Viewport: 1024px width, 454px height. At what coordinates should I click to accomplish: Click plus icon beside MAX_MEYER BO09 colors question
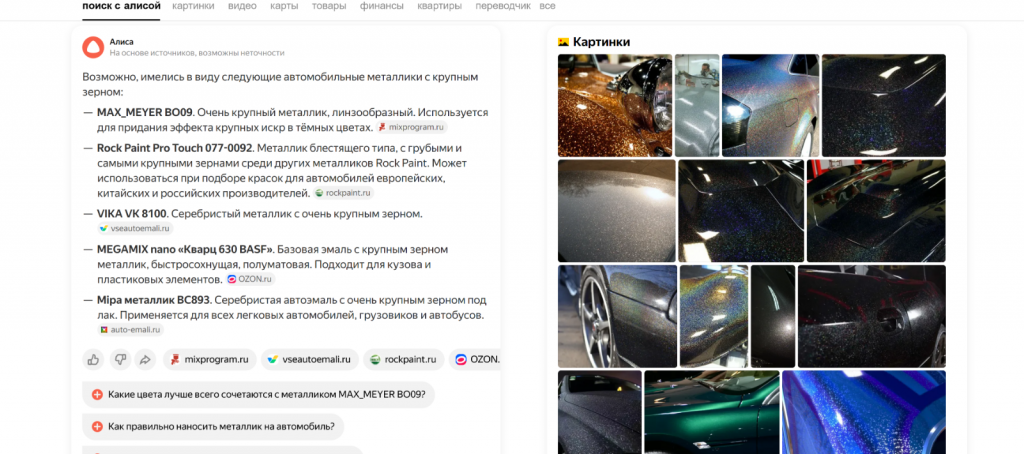97,394
